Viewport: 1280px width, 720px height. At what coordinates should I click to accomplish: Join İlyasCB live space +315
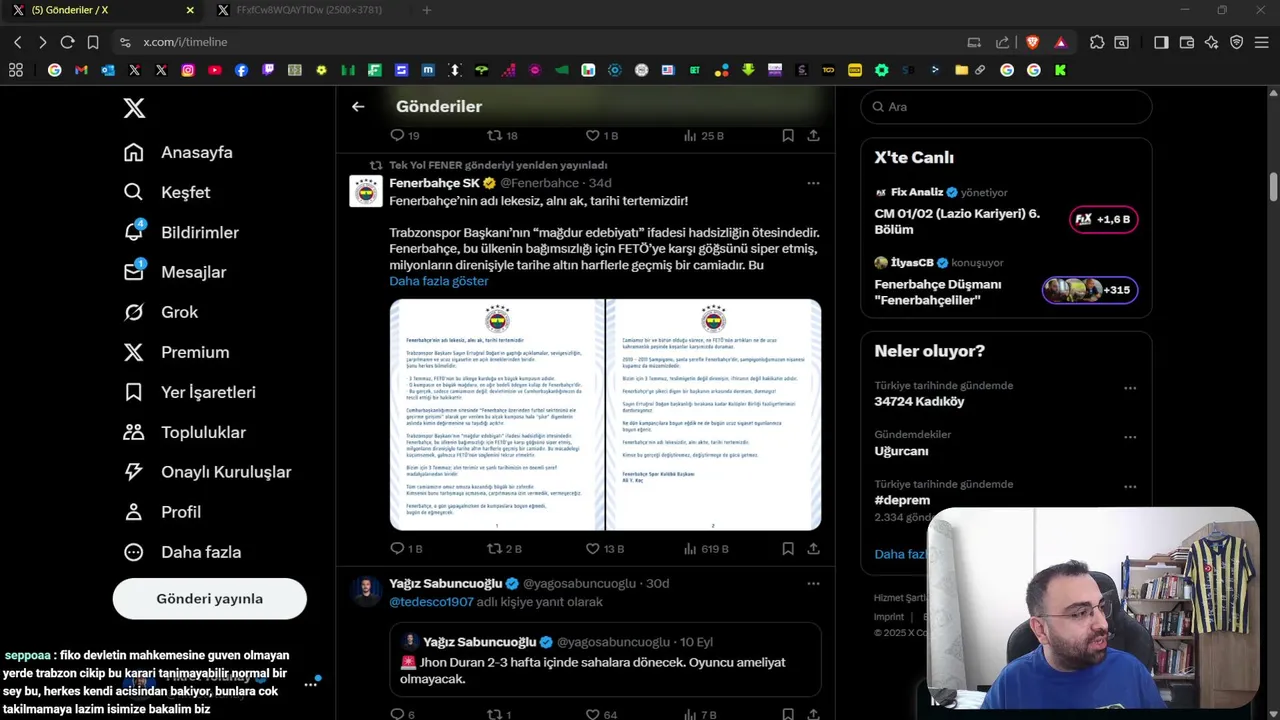pyautogui.click(x=1090, y=290)
